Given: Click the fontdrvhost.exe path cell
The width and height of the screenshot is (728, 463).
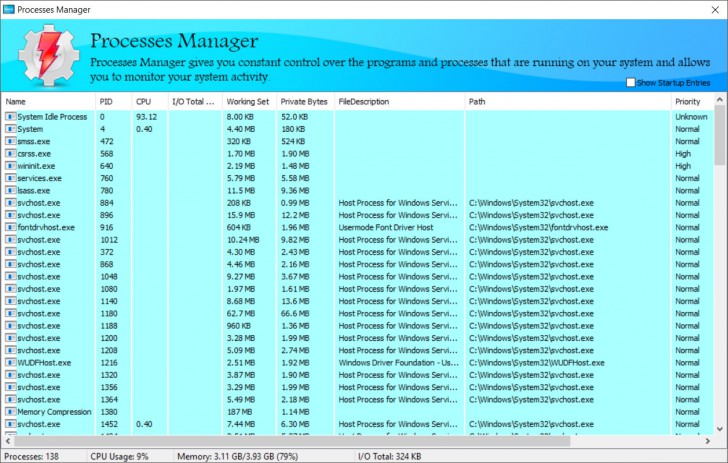Looking at the screenshot, I should 539,227.
